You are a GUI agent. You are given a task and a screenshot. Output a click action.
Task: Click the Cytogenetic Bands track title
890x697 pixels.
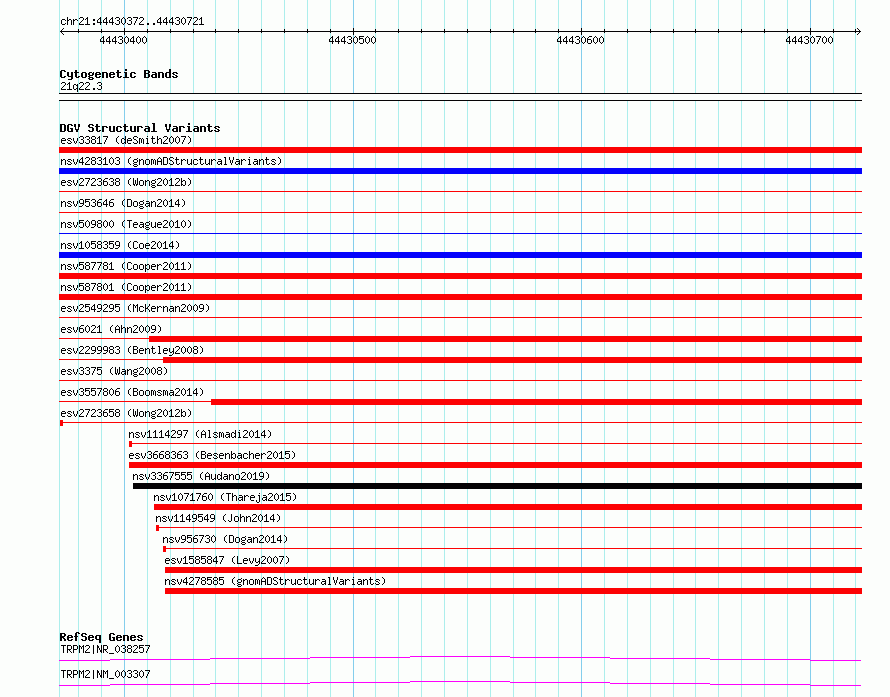click(119, 74)
